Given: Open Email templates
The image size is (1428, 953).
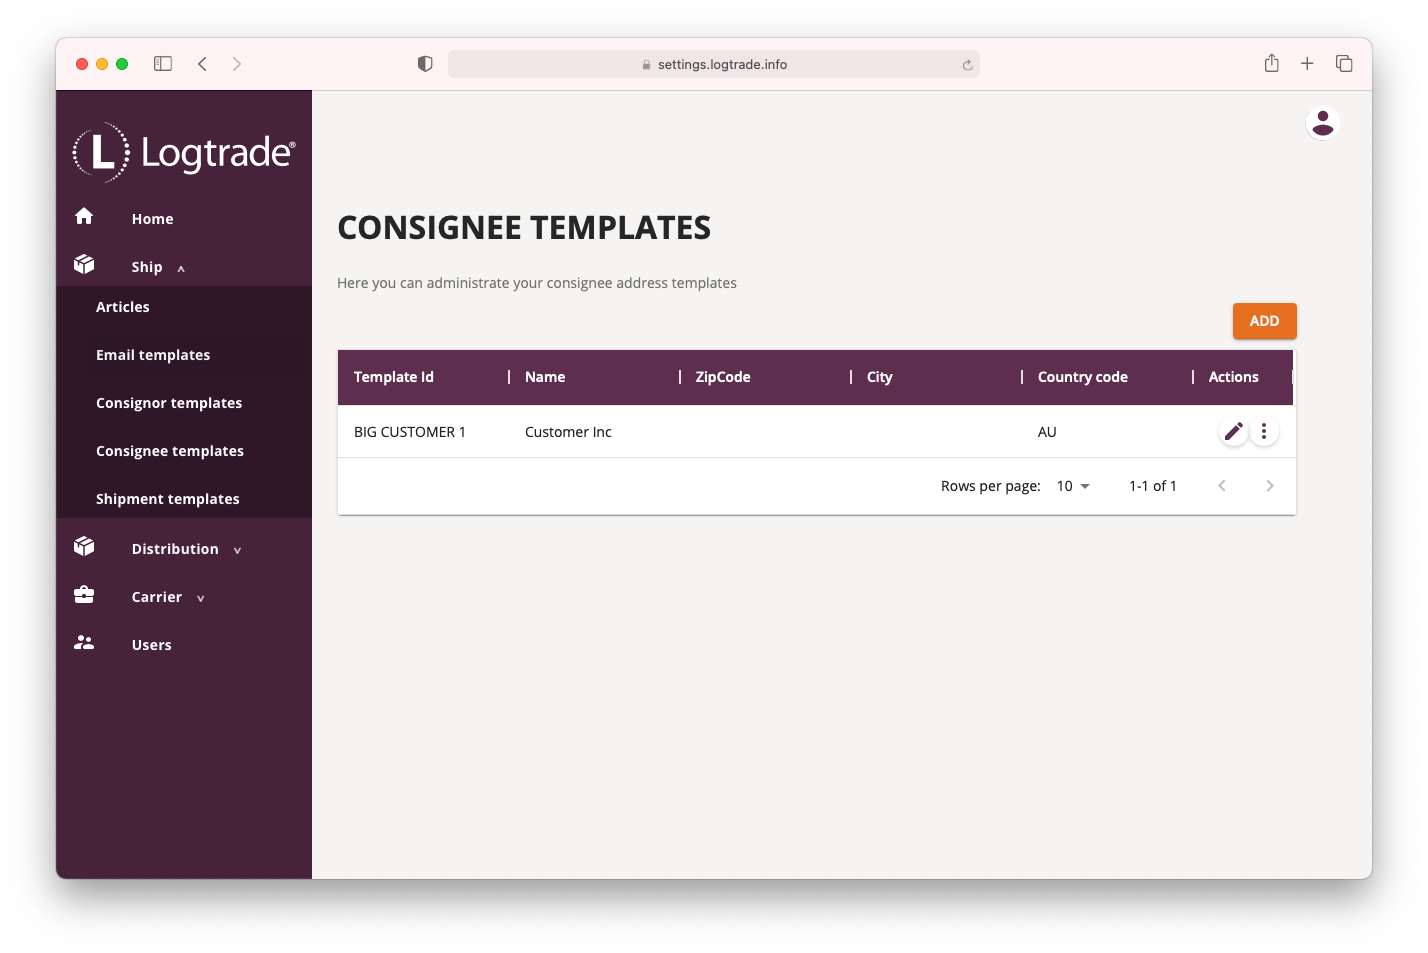Looking at the screenshot, I should pyautogui.click(x=153, y=355).
